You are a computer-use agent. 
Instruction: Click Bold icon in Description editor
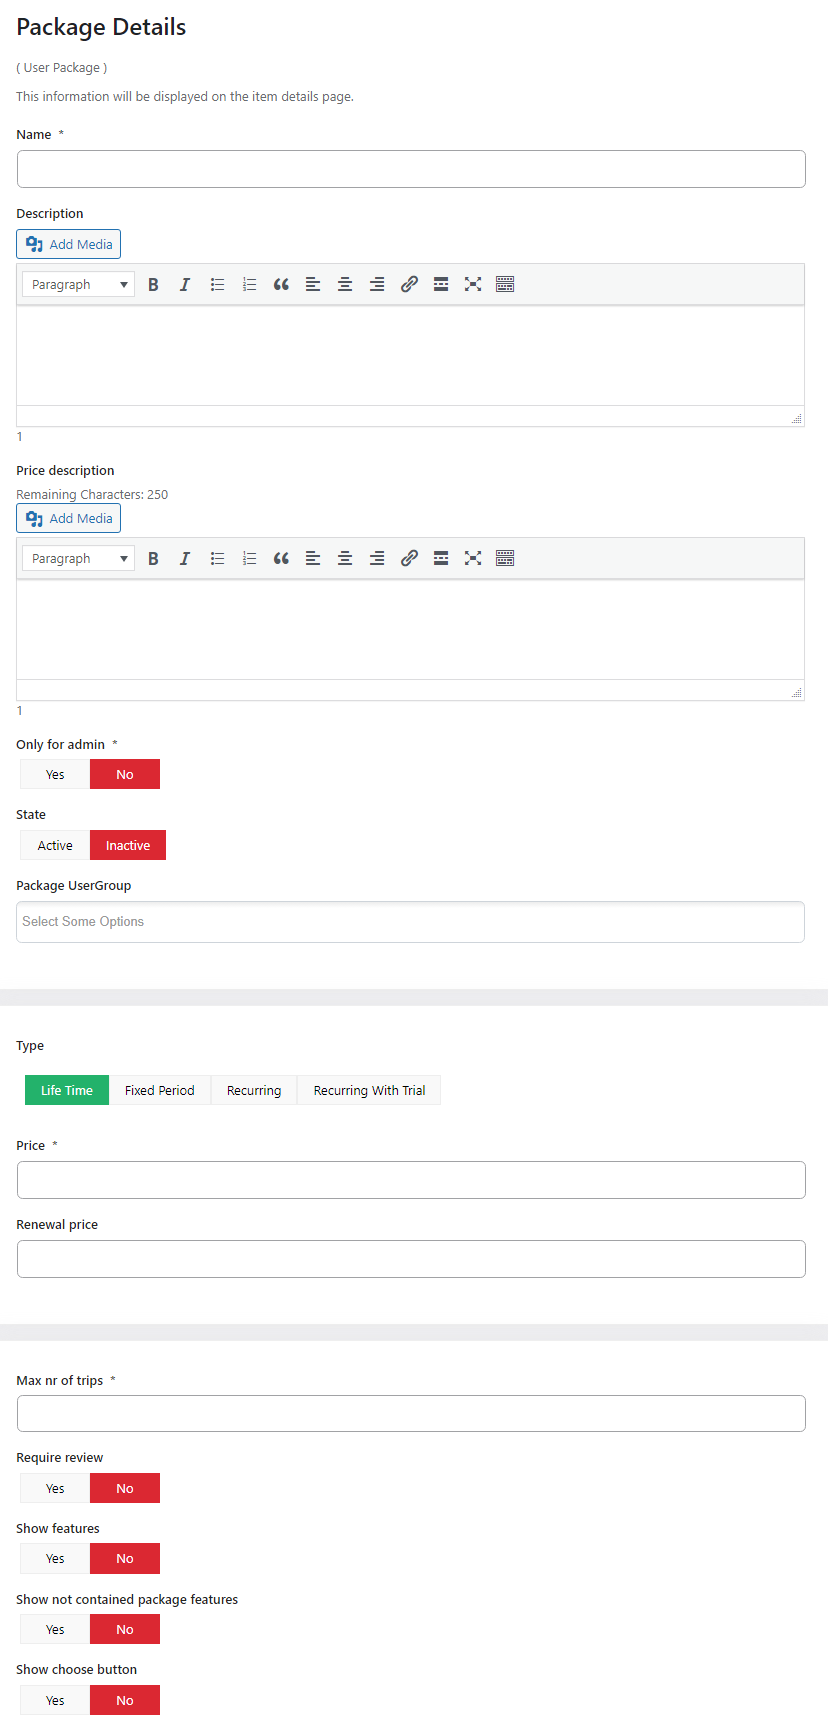(153, 285)
